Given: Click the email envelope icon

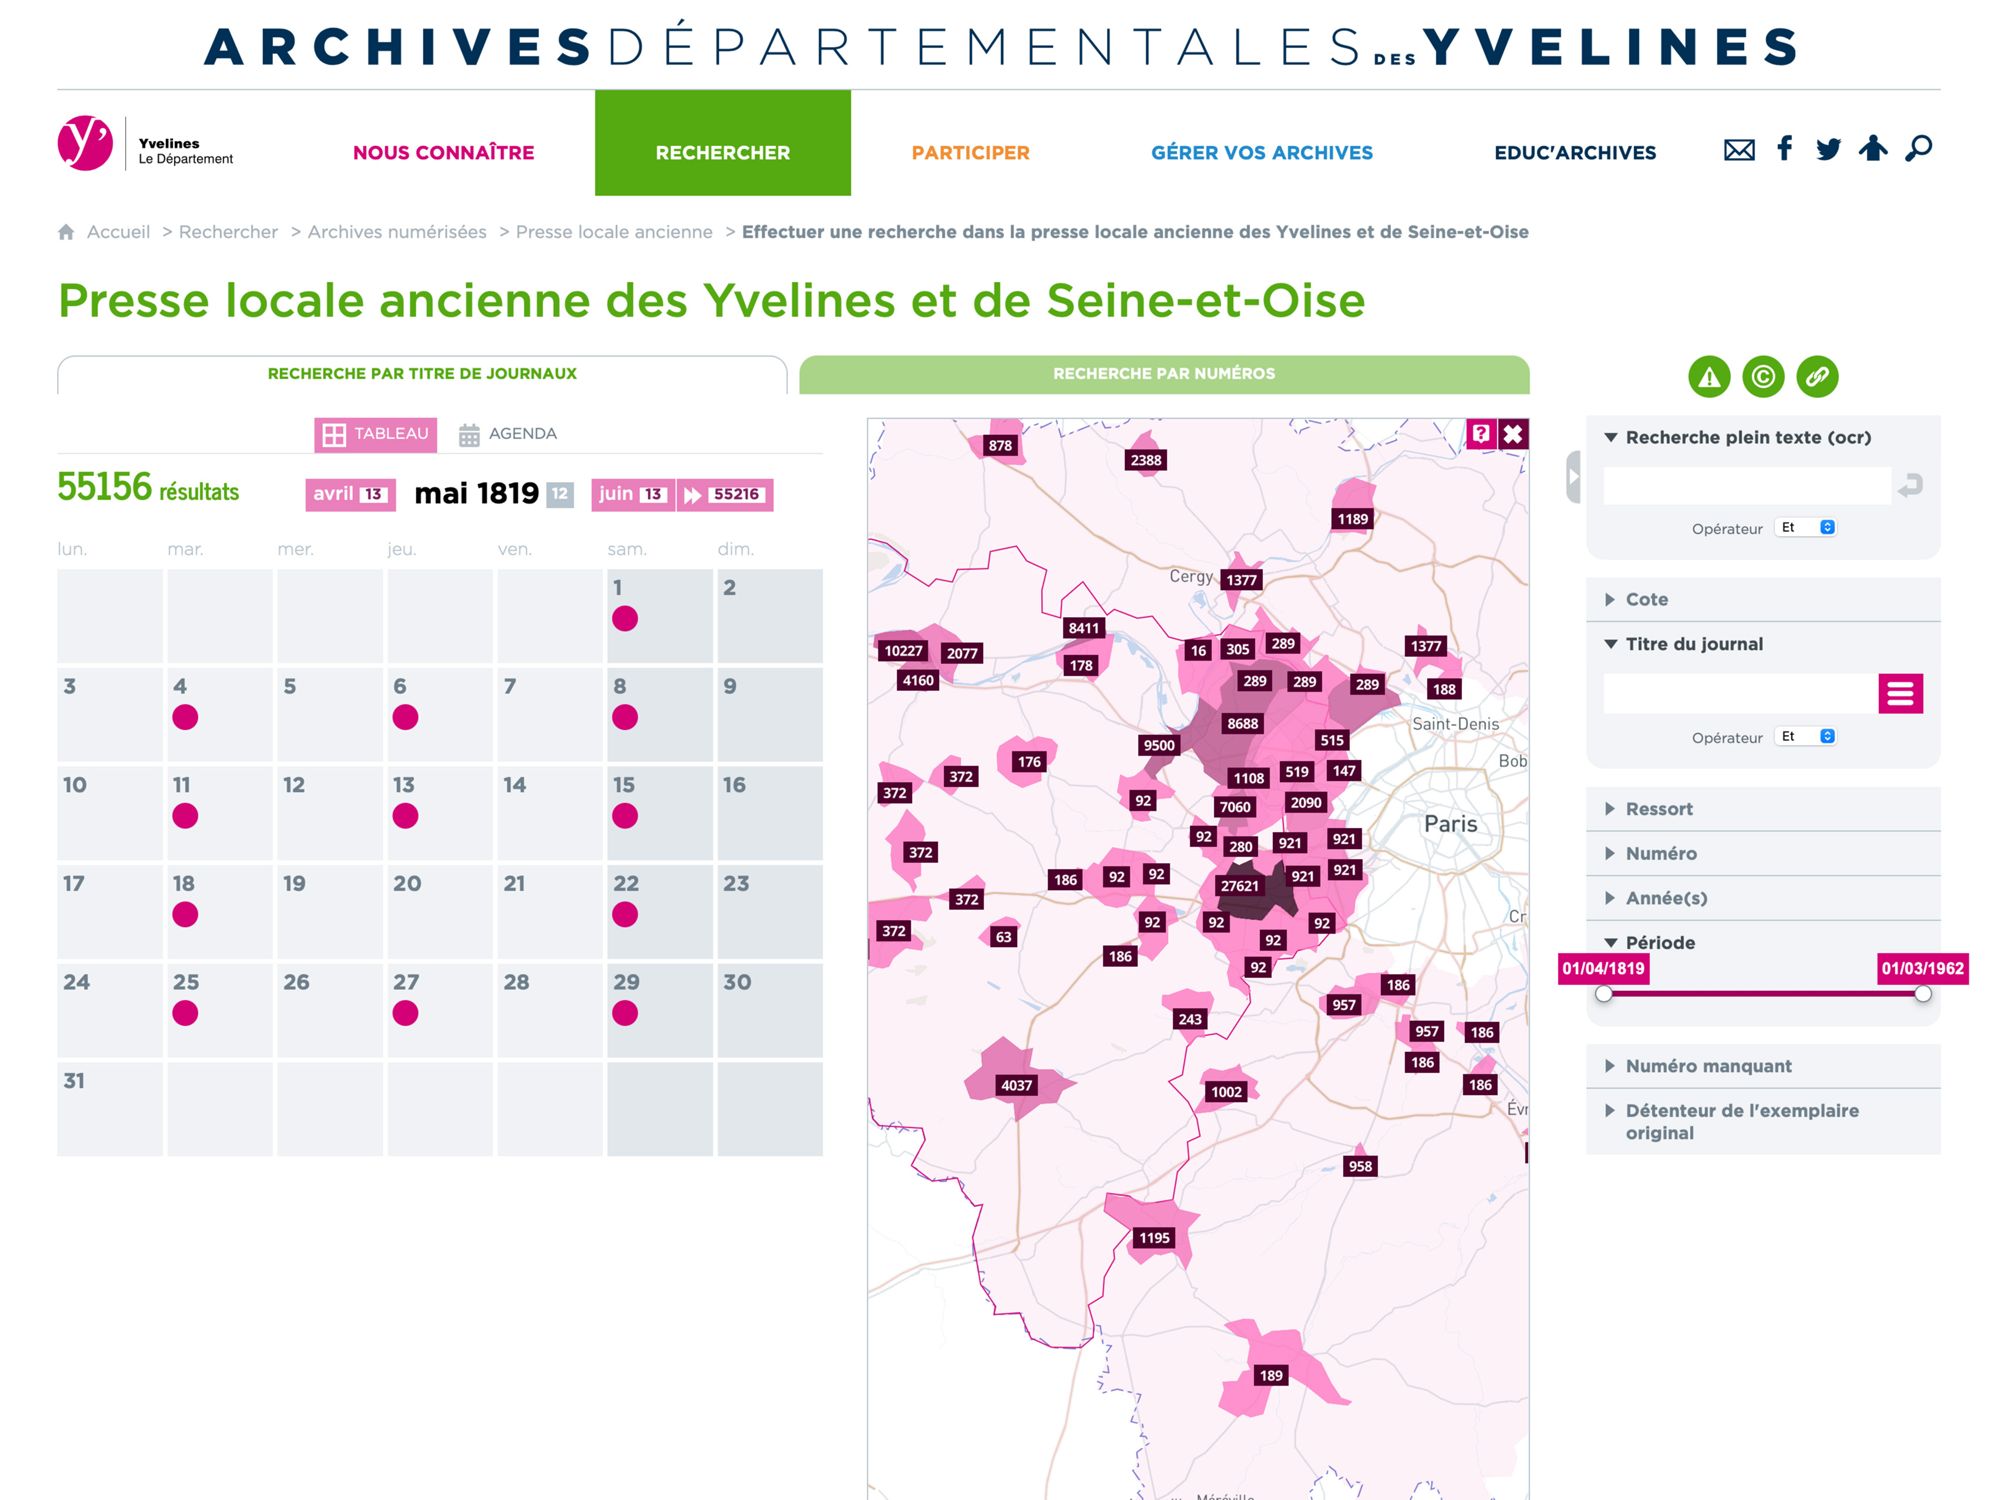Looking at the screenshot, I should click(x=1739, y=150).
